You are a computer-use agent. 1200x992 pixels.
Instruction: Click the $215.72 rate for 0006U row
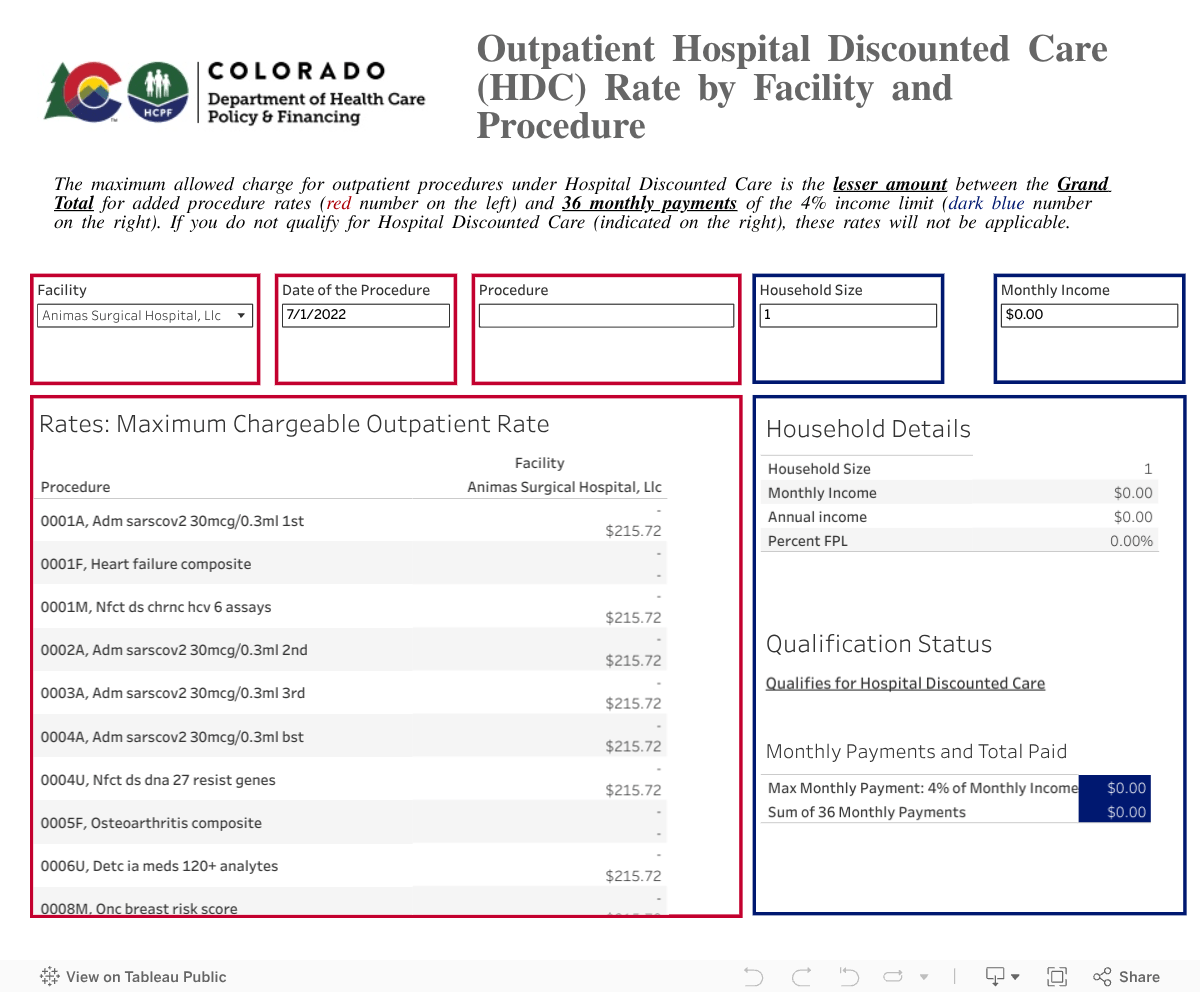tap(633, 875)
